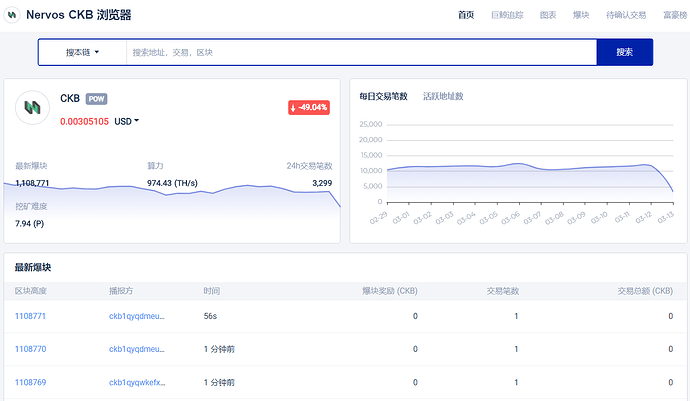Open the 待确认交易 nav item
Viewport: 690px width, 401px height.
click(x=626, y=15)
